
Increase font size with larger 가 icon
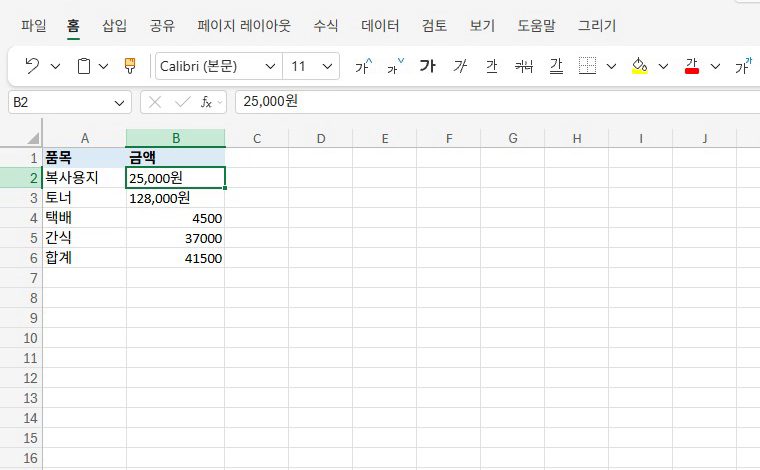click(x=364, y=66)
